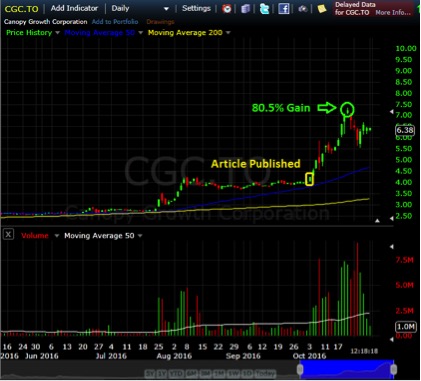421x381 pixels.
Task: Click the red alarm clock alert icon
Action: tap(227, 9)
